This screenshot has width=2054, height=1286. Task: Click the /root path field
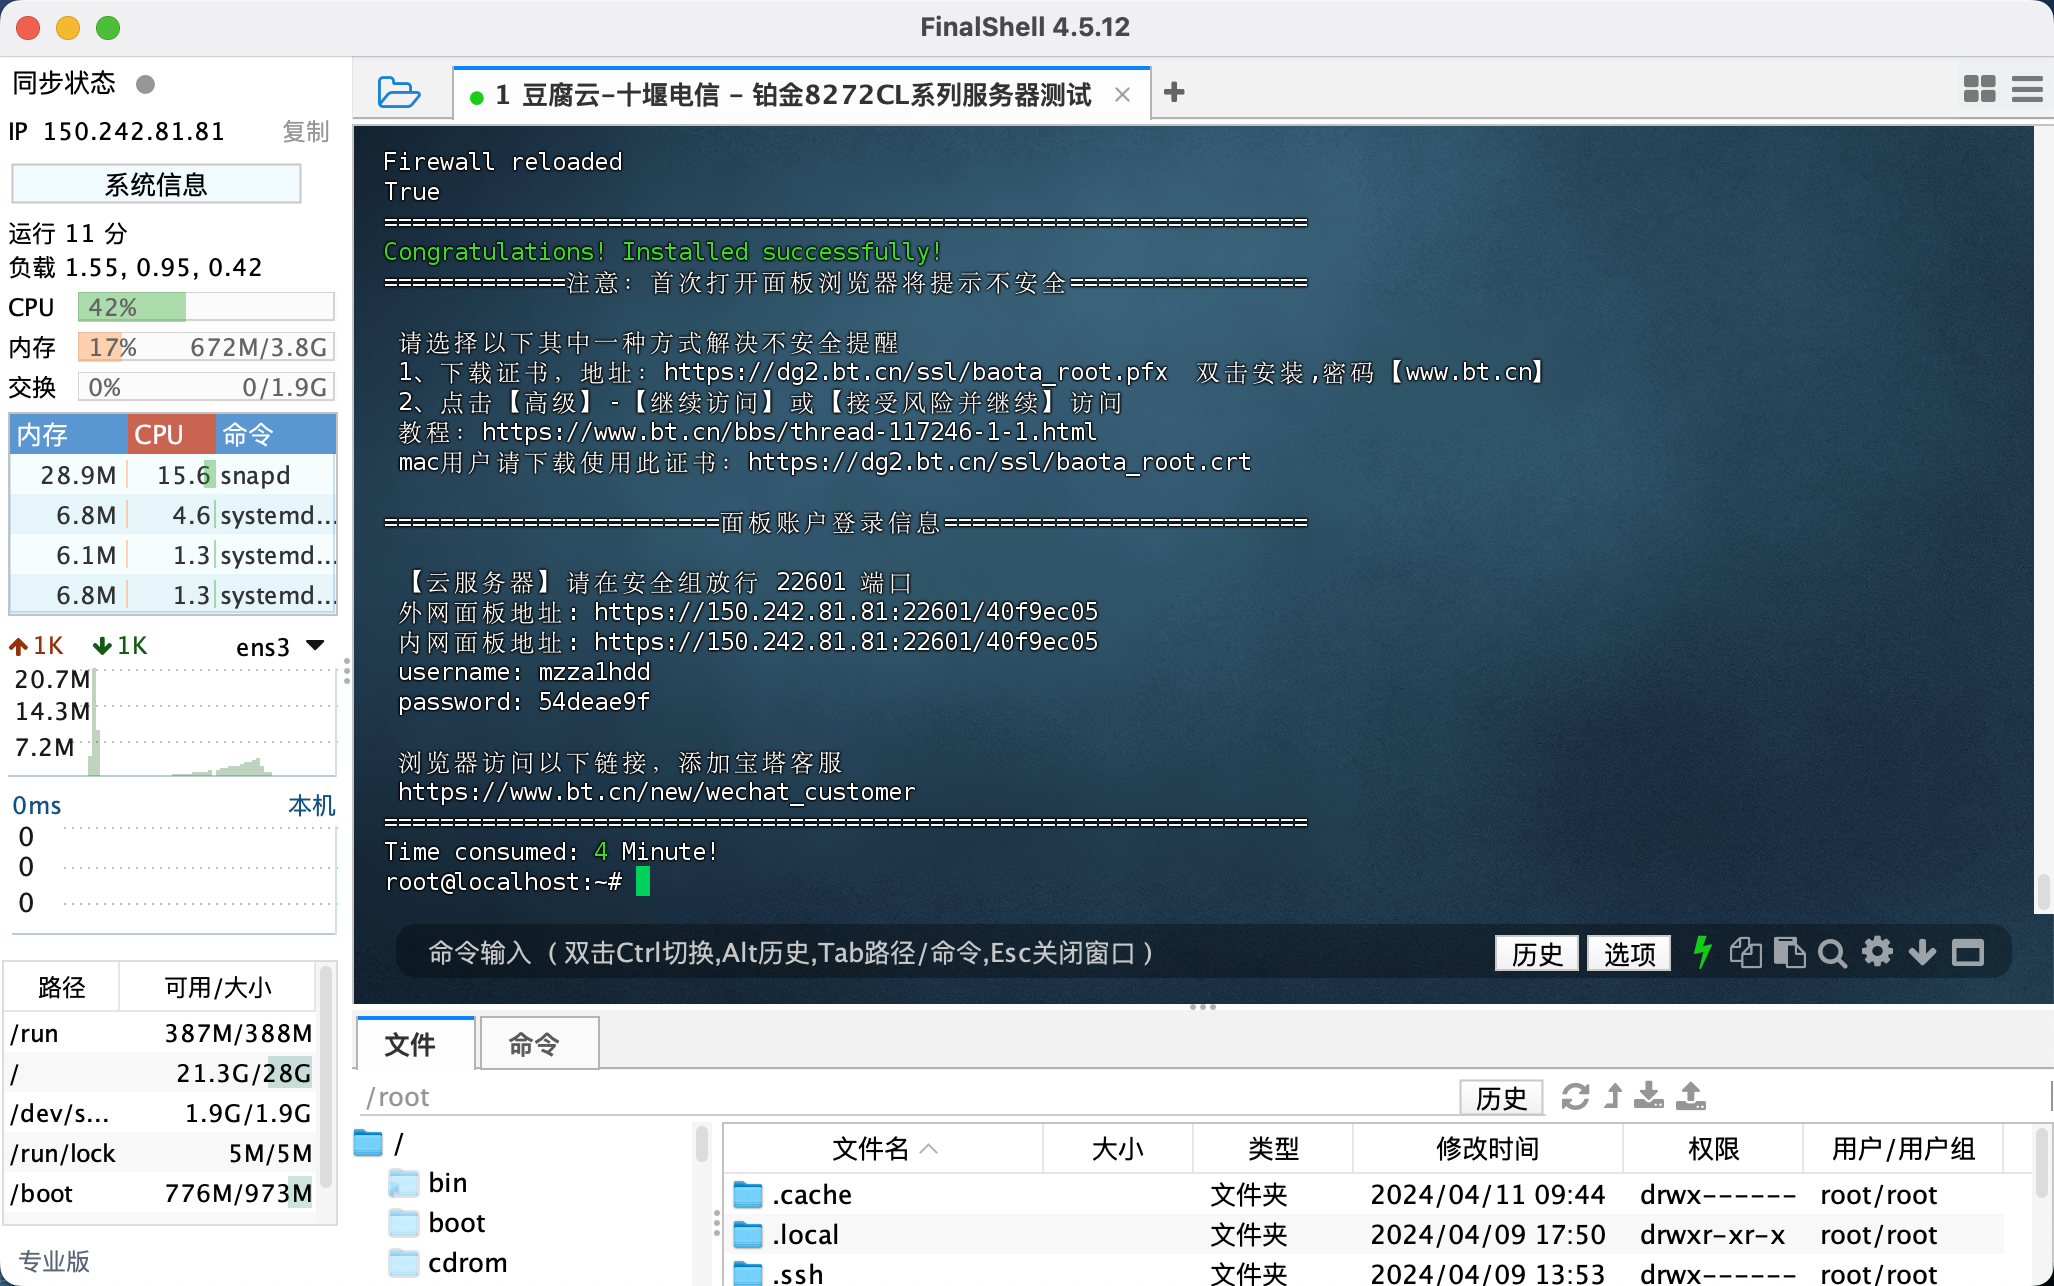click(x=905, y=1097)
